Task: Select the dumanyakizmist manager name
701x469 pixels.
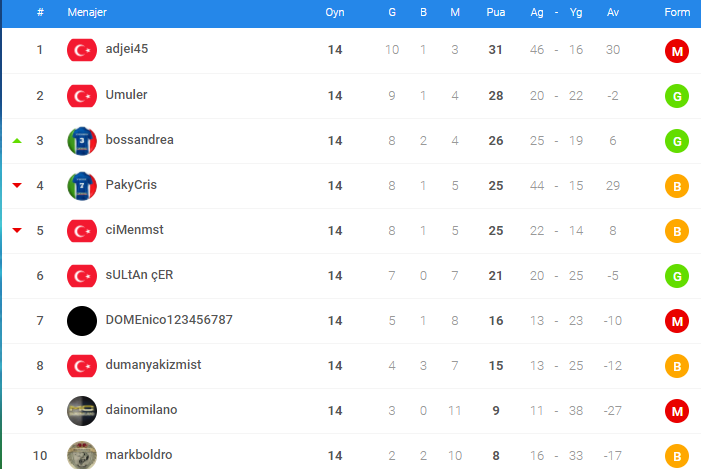Action: (153, 365)
